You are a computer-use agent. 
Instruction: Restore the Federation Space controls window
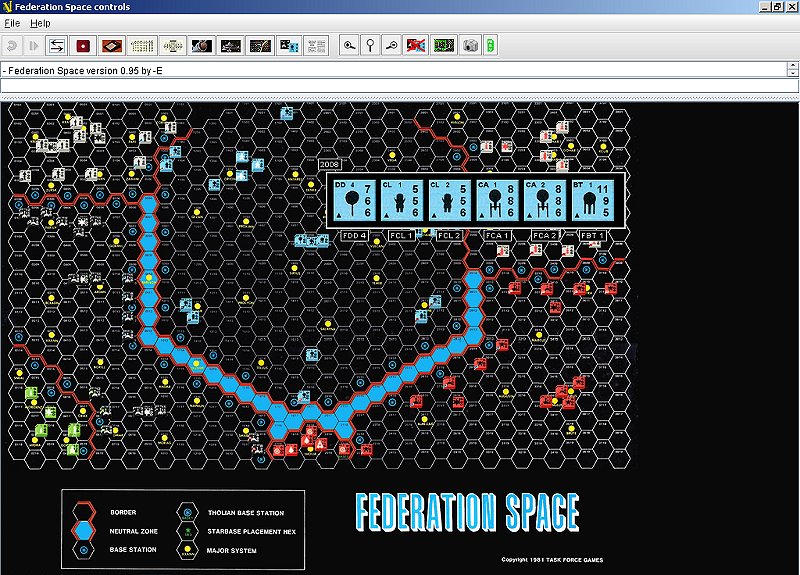tap(778, 7)
